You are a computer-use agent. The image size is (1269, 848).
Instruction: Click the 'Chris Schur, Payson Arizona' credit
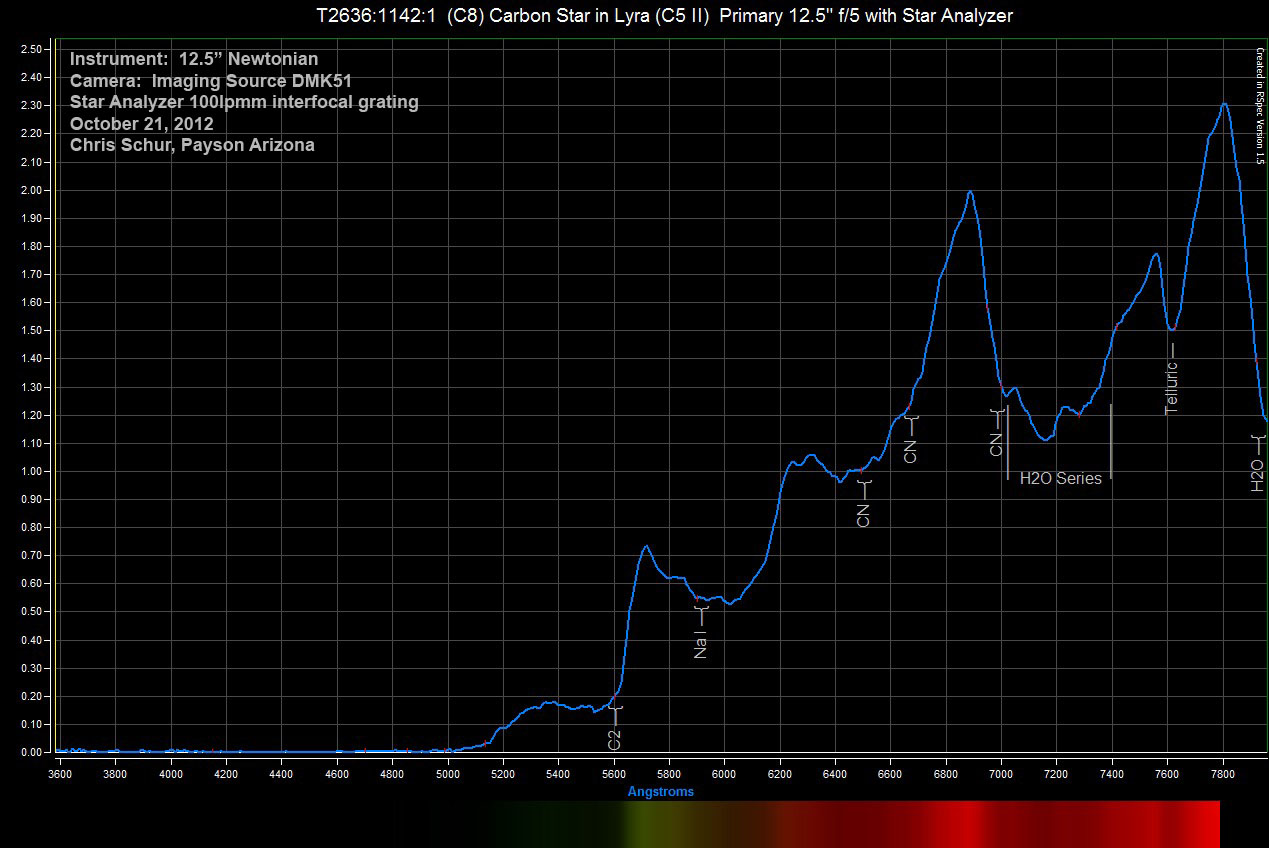tap(192, 145)
